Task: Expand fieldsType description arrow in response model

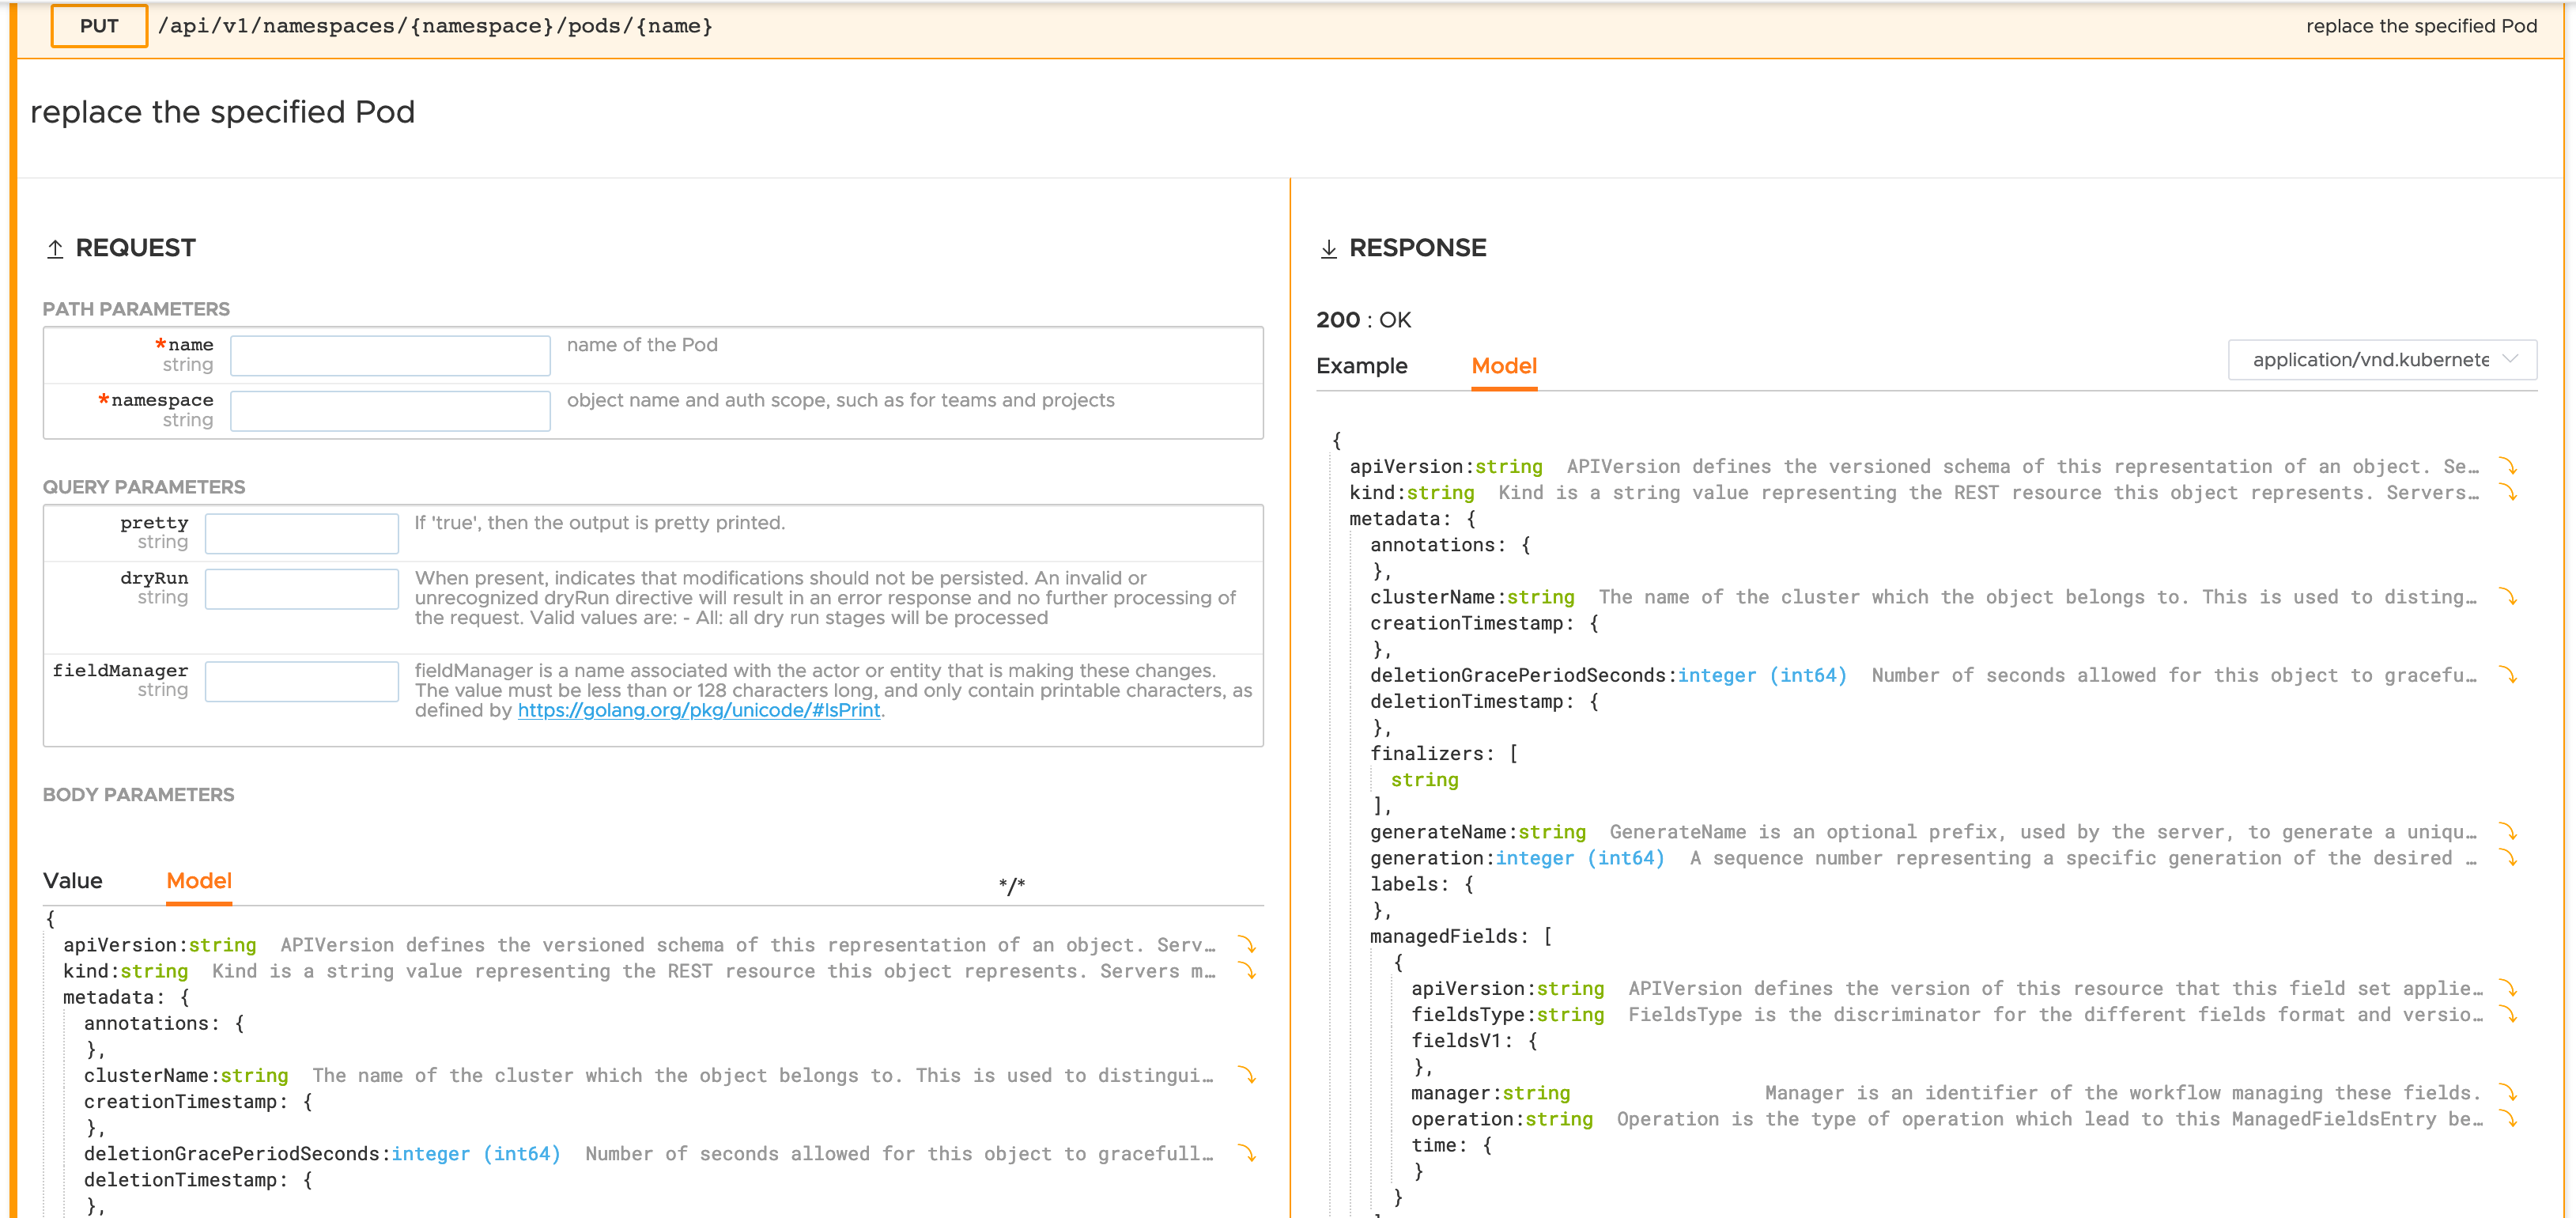Action: 2511,1014
